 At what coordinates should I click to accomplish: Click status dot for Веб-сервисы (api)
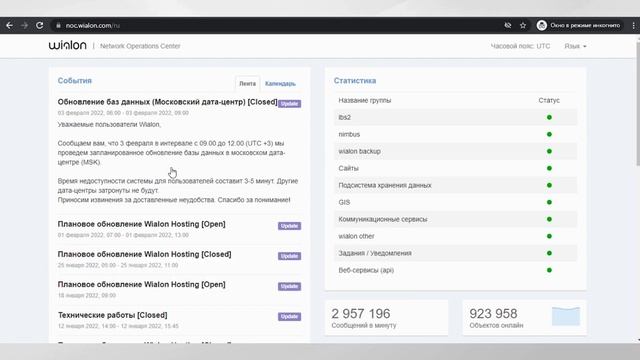tap(549, 270)
